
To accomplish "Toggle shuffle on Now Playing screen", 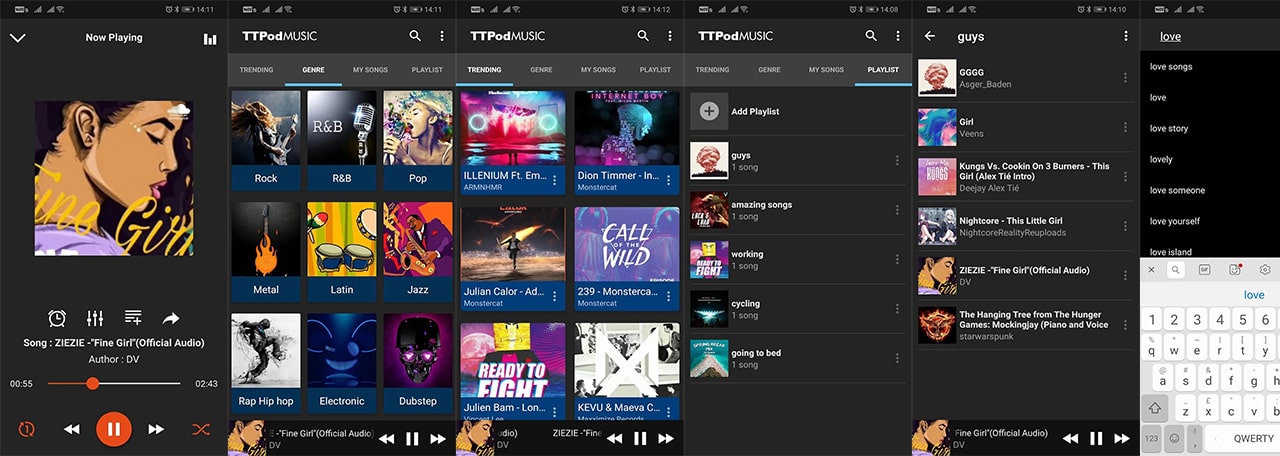I will 201,429.
